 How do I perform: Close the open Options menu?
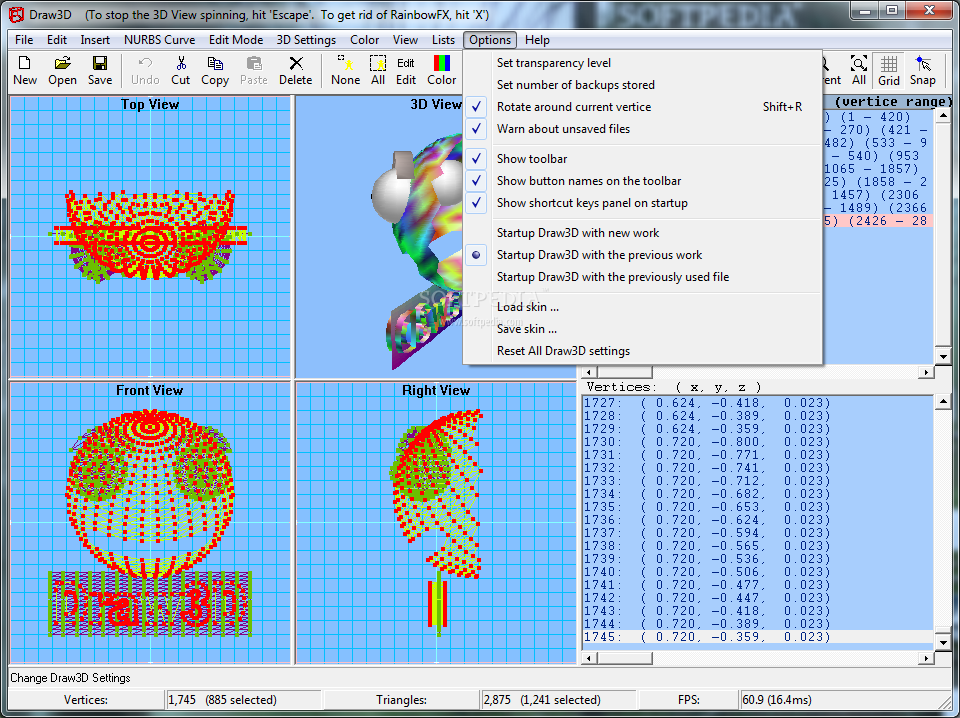[490, 40]
